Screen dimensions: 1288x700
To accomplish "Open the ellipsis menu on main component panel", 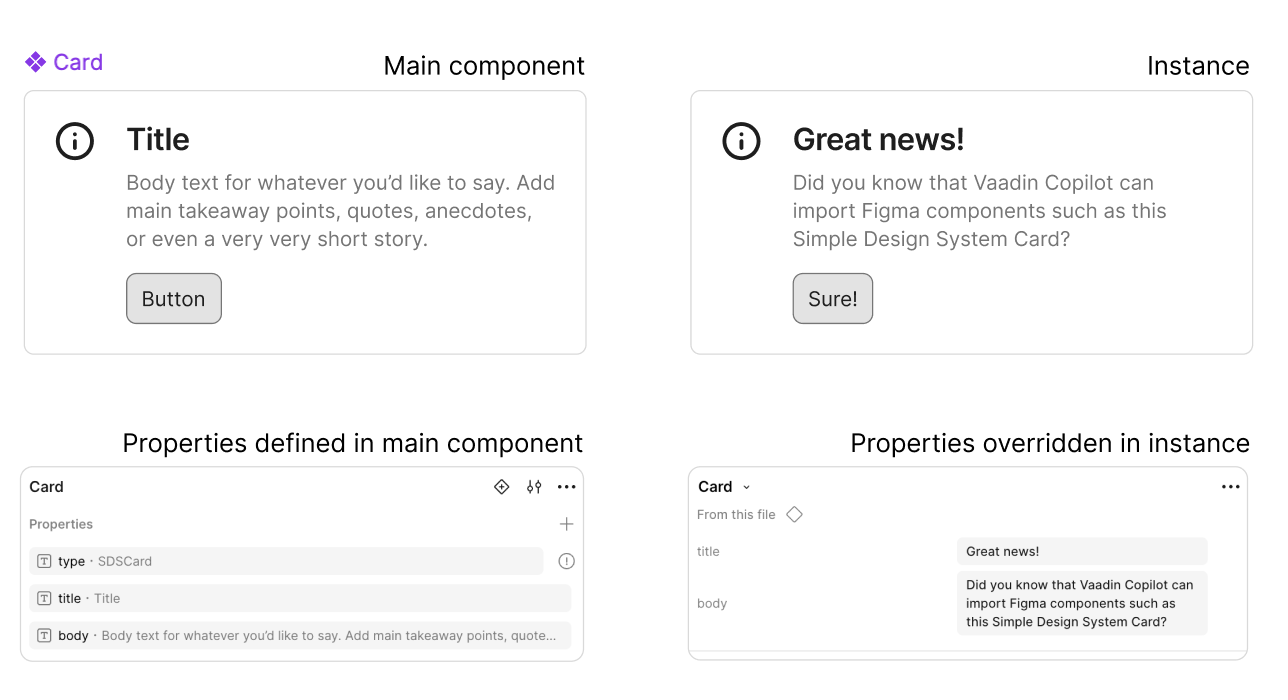I will click(567, 487).
